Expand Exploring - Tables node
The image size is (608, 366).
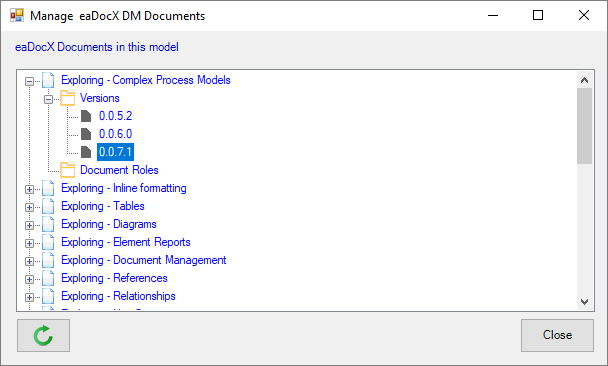coord(29,207)
